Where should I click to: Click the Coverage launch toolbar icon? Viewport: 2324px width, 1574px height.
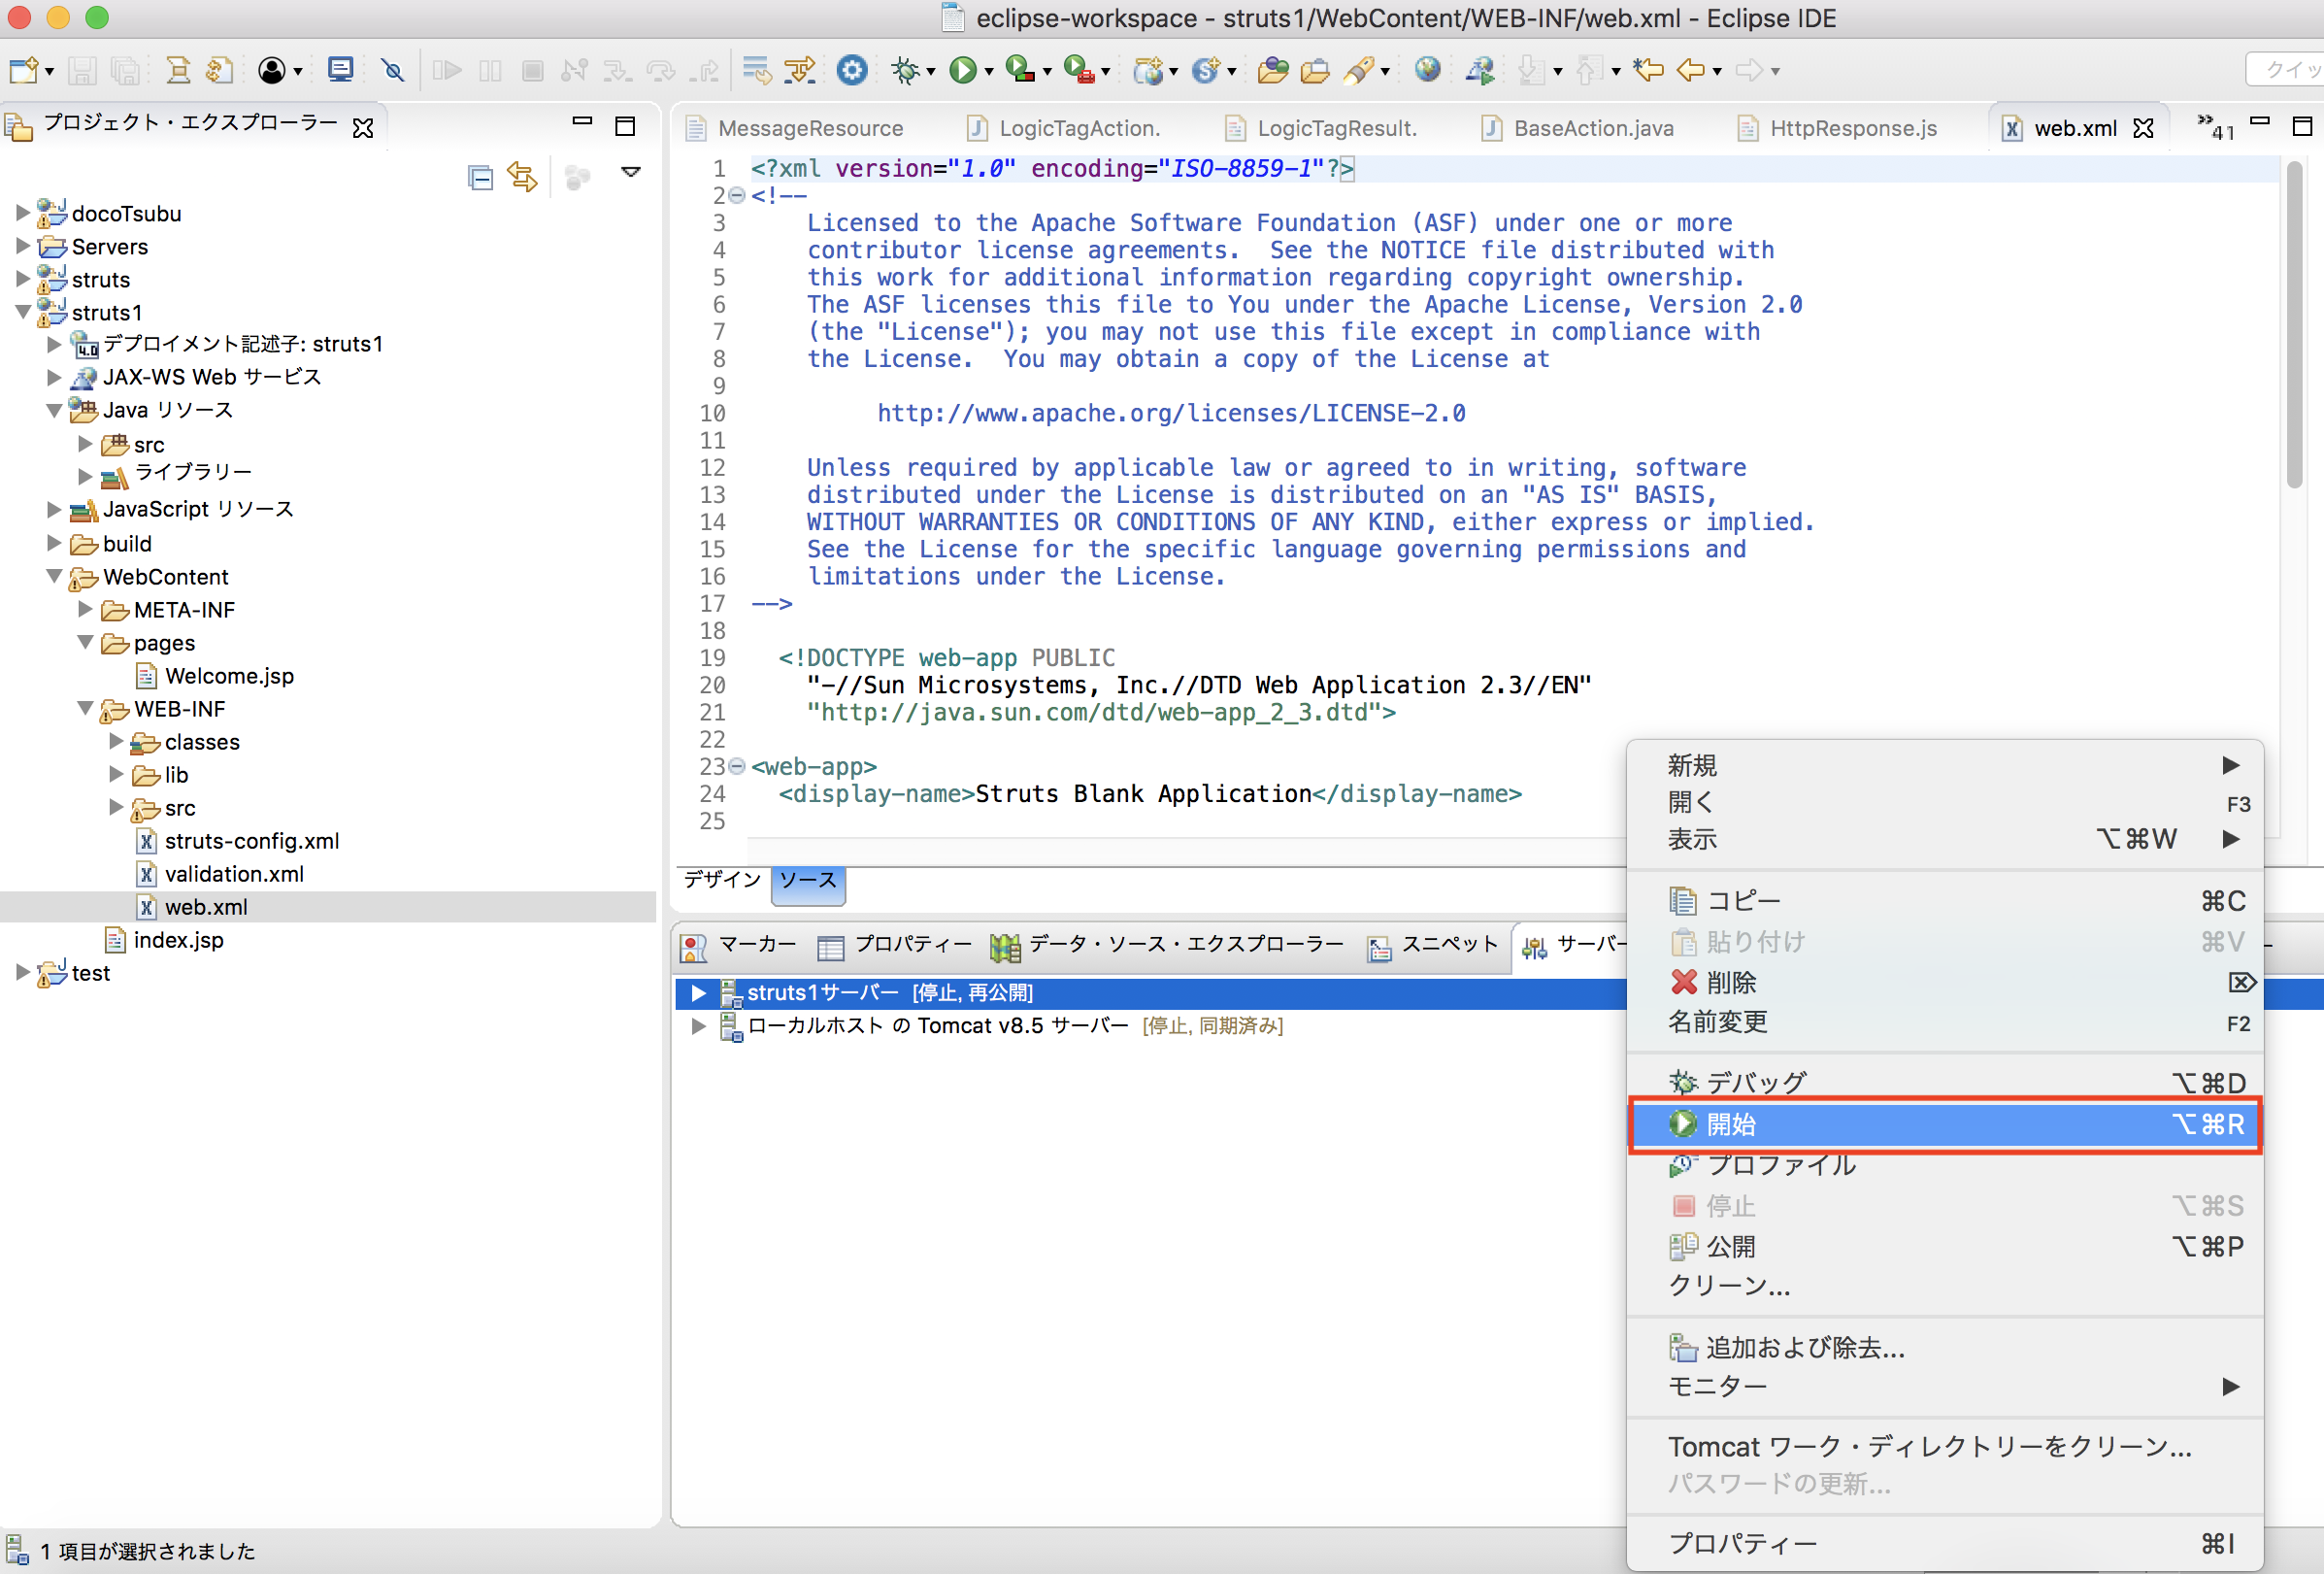tap(1020, 70)
